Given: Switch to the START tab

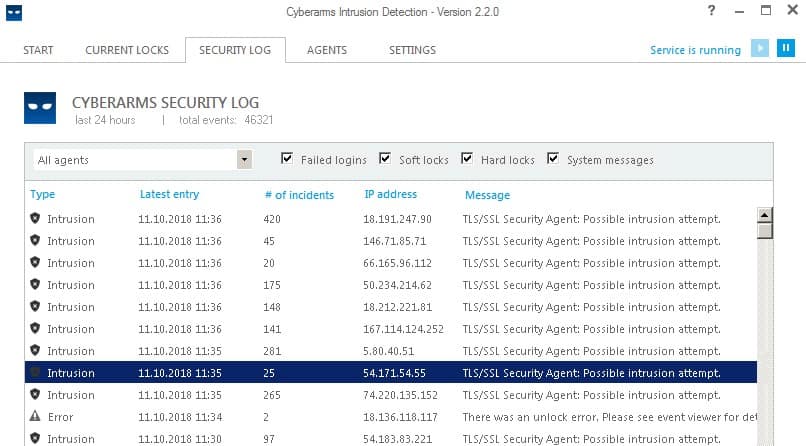Looking at the screenshot, I should [38, 50].
